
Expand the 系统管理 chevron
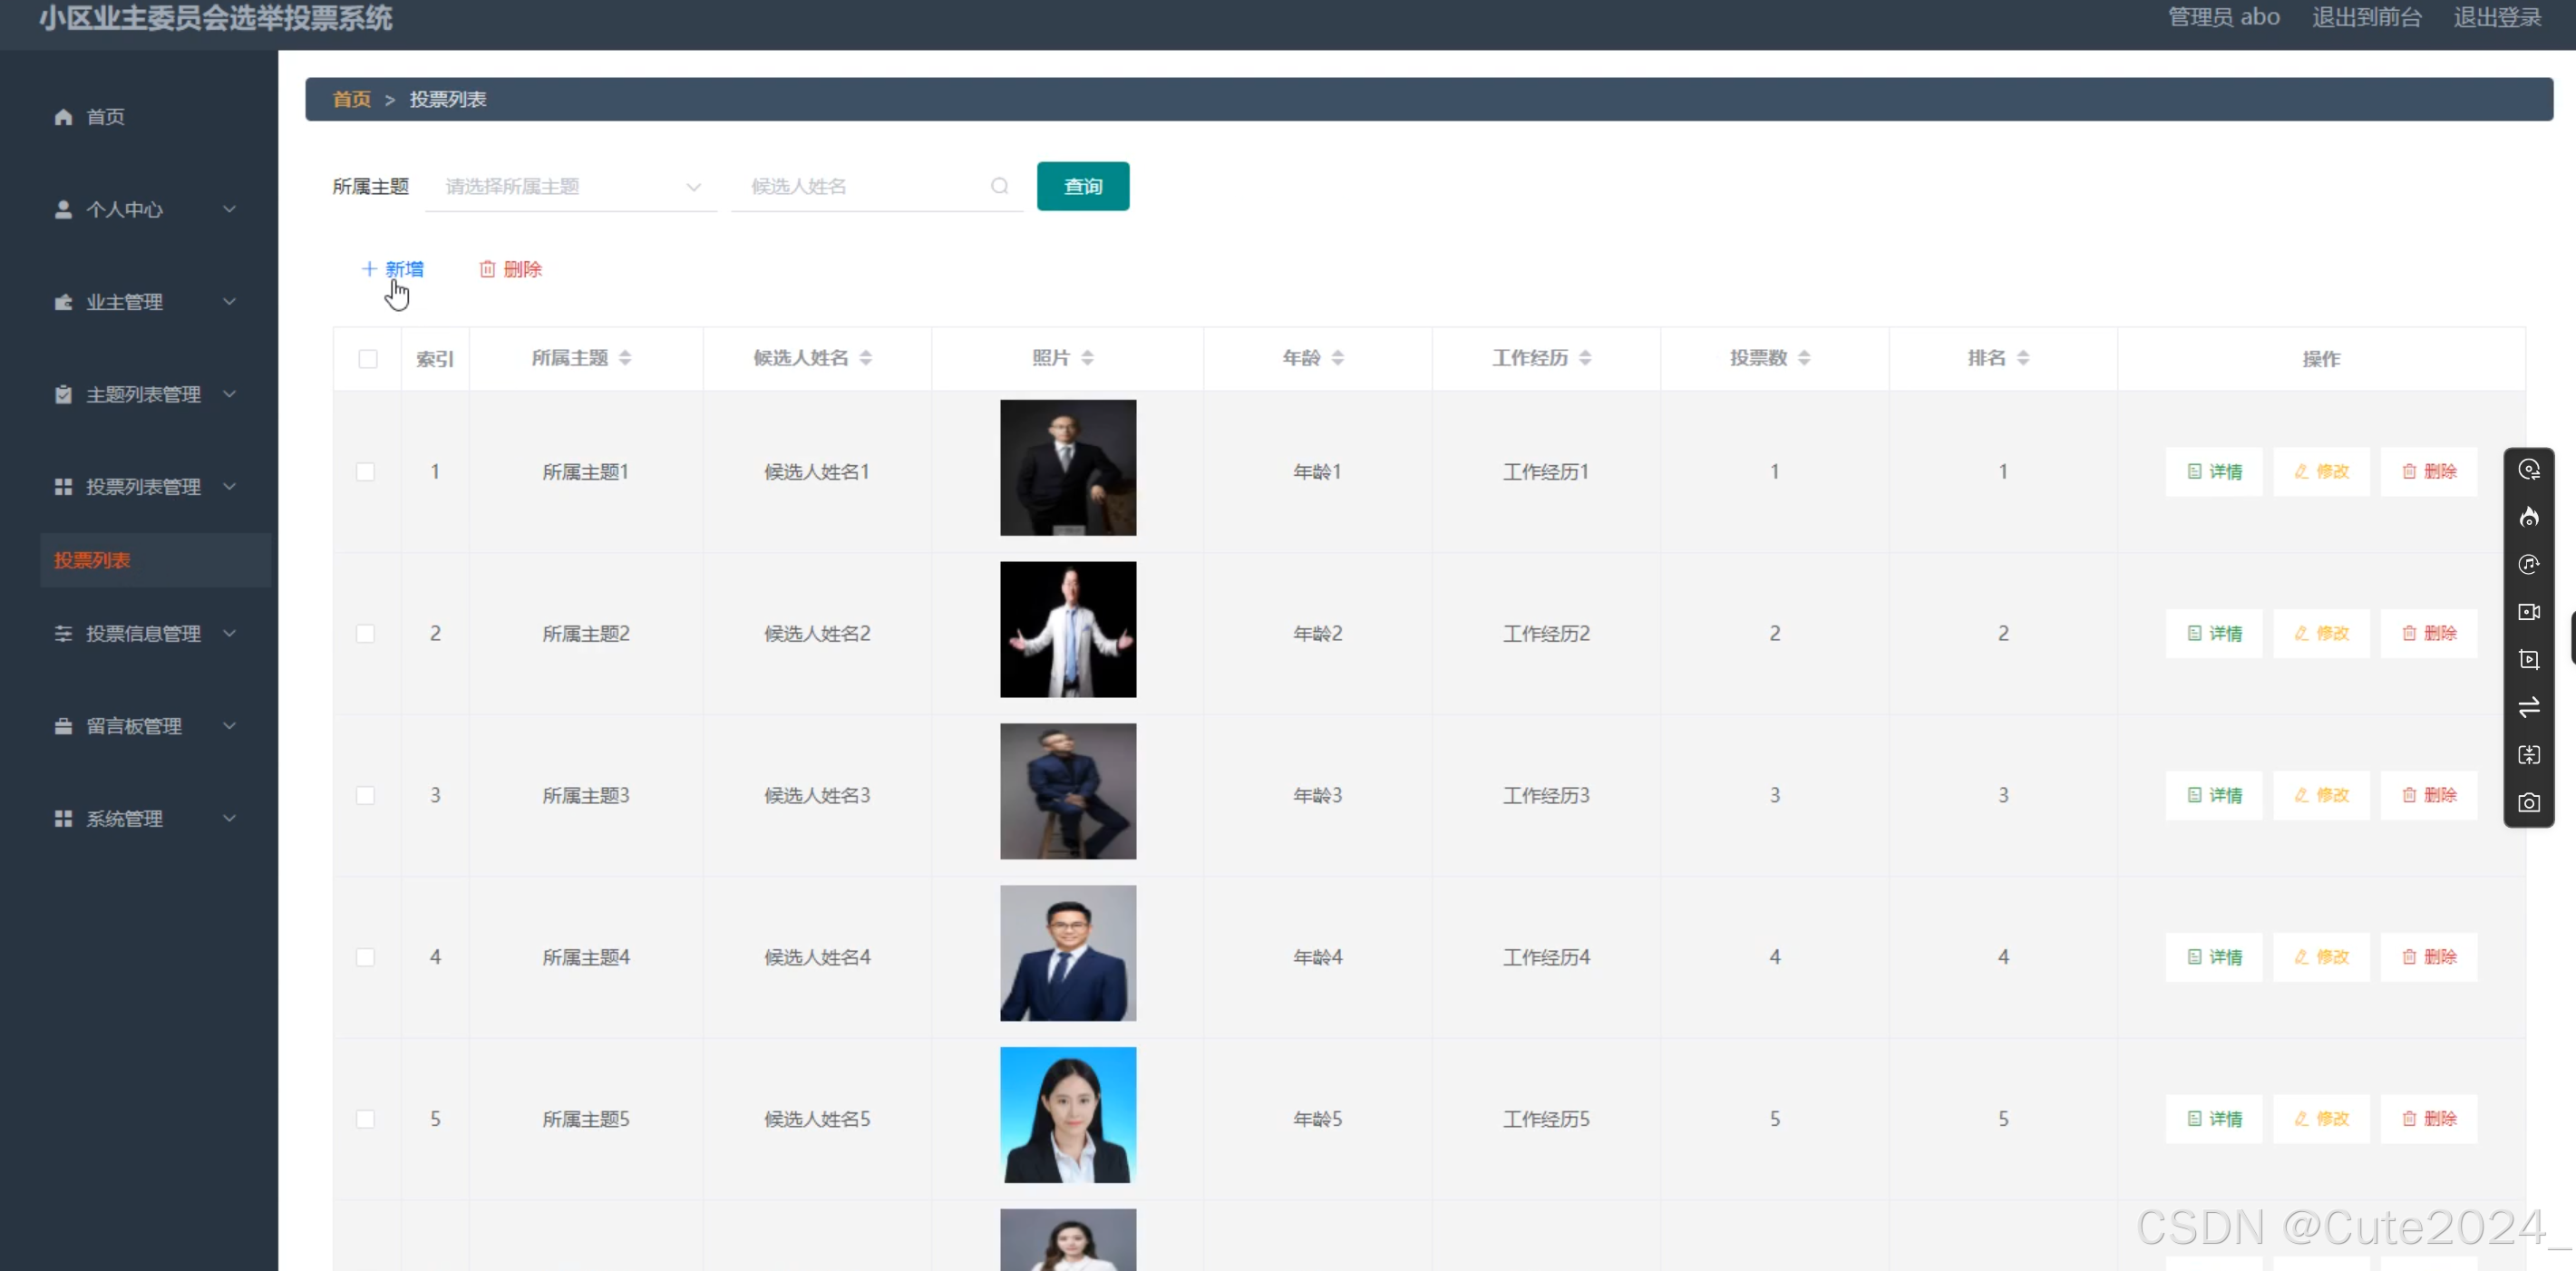tap(229, 818)
